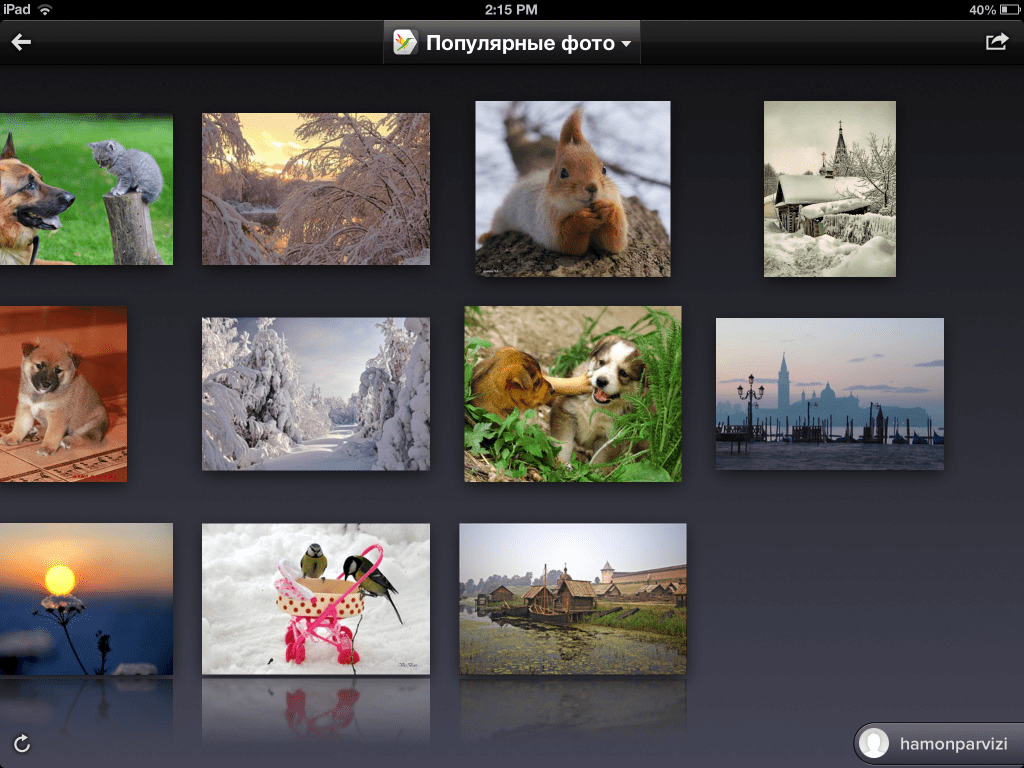Screen dimensions: 1024x768
Task: Open the dog and kitten photo
Action: tap(85, 189)
